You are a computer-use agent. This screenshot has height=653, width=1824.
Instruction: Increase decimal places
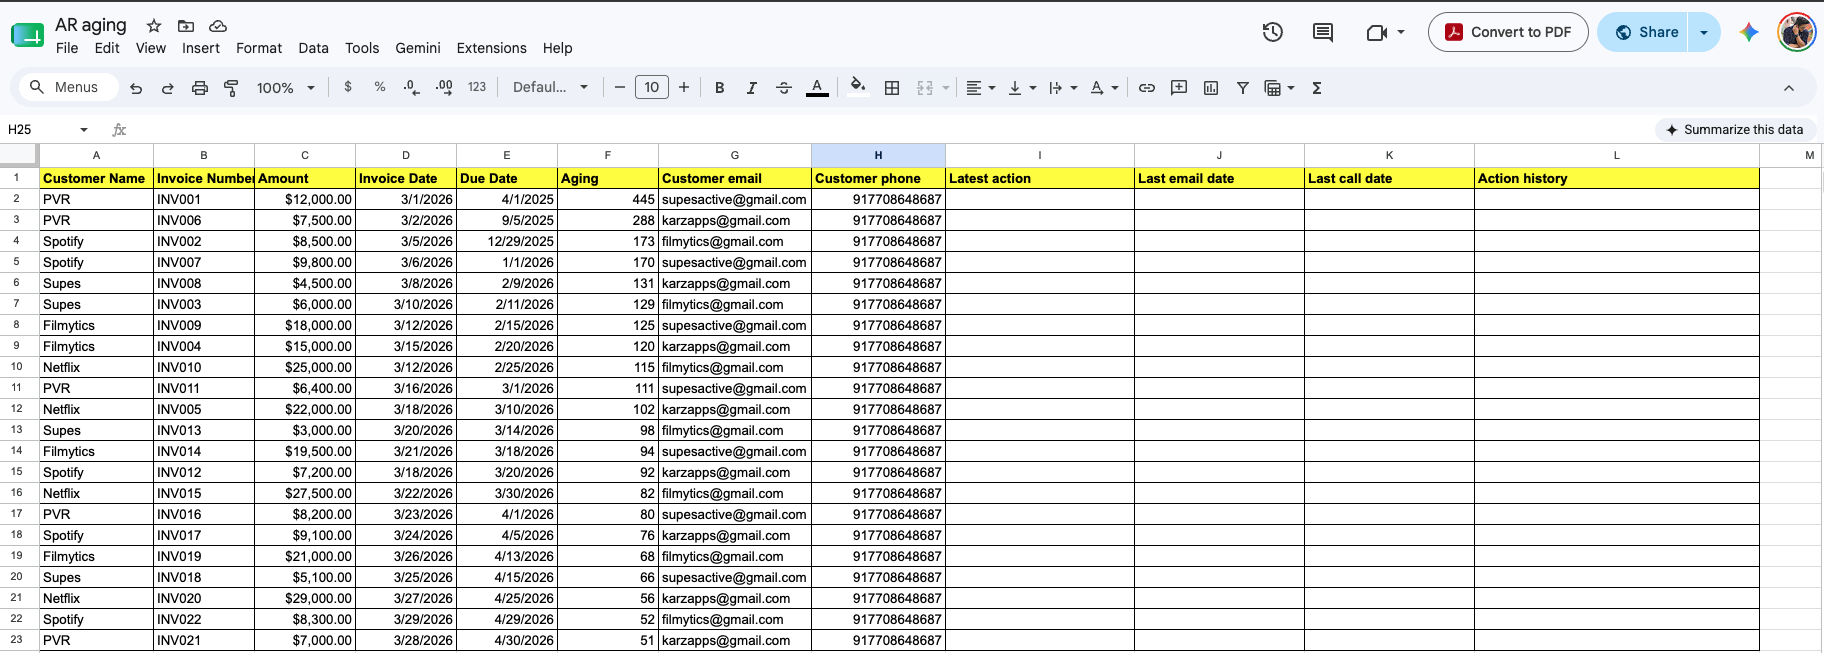[444, 88]
